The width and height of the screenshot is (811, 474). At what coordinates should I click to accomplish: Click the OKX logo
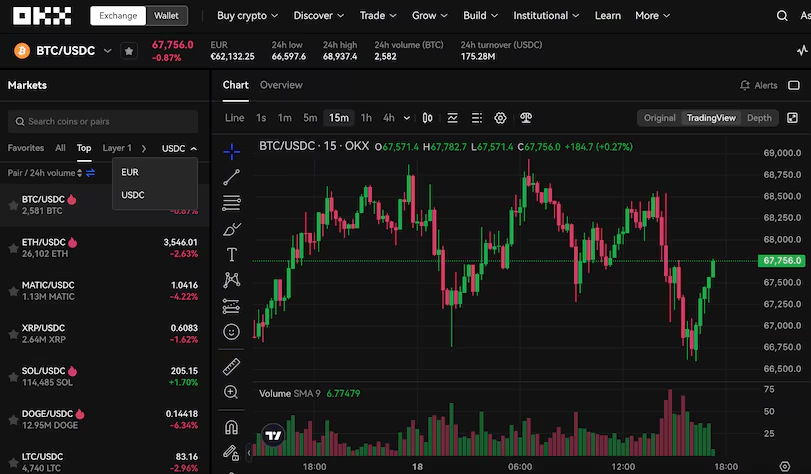42,16
